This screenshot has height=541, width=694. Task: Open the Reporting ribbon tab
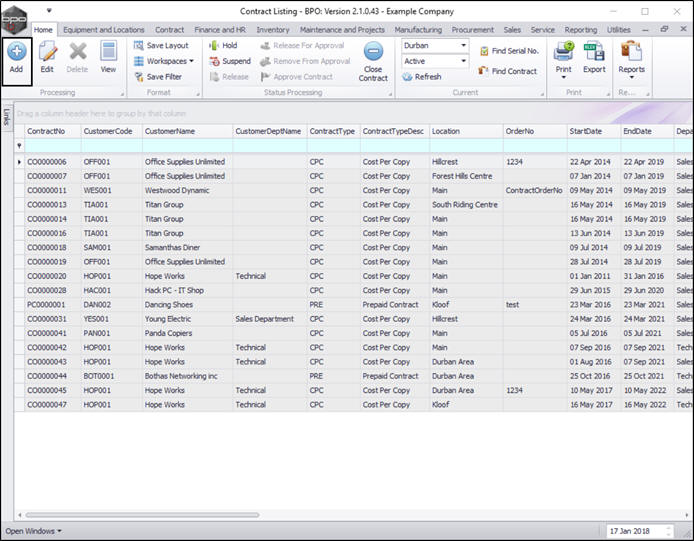point(581,30)
